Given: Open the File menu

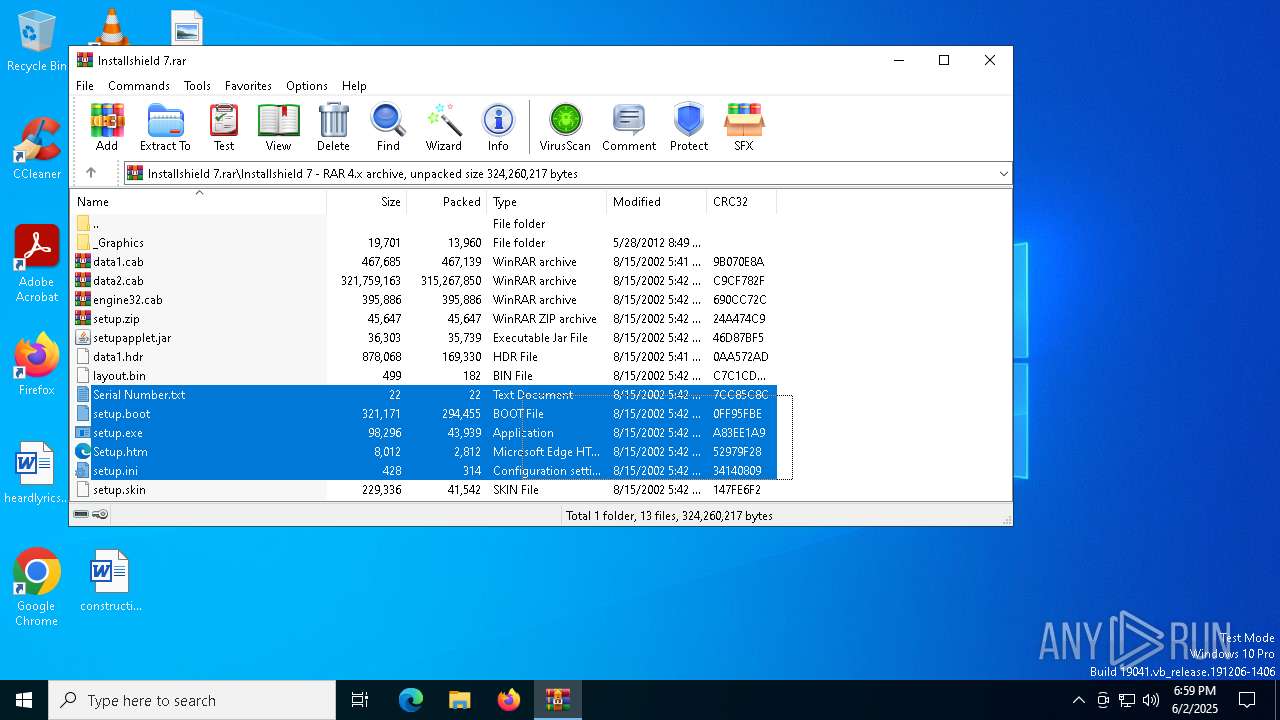Looking at the screenshot, I should click(x=85, y=86).
